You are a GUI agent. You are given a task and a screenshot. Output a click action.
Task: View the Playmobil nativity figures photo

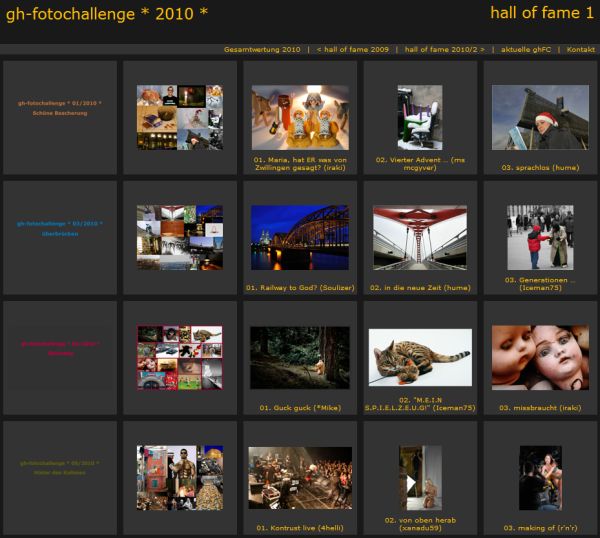click(300, 117)
